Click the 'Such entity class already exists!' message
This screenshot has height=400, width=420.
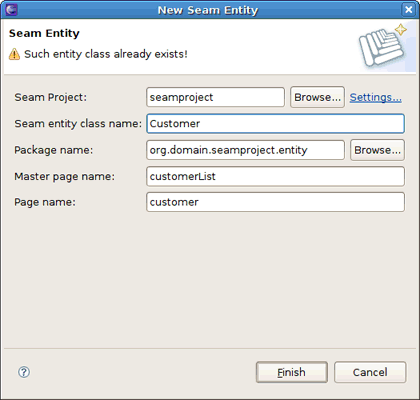tap(106, 54)
